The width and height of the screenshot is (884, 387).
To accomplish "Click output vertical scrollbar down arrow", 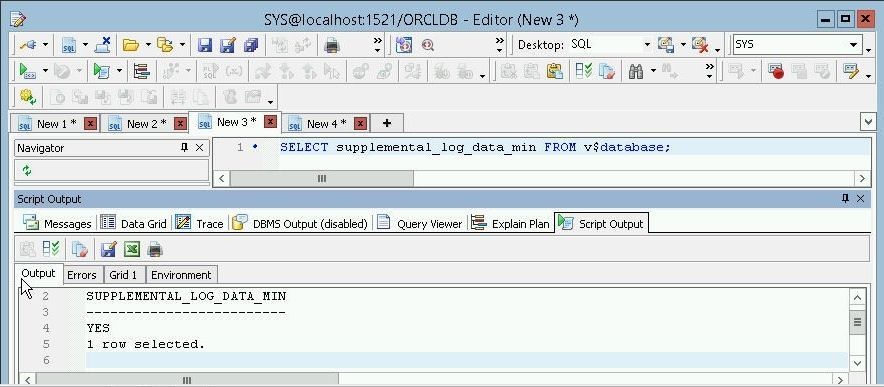I will coord(857,363).
